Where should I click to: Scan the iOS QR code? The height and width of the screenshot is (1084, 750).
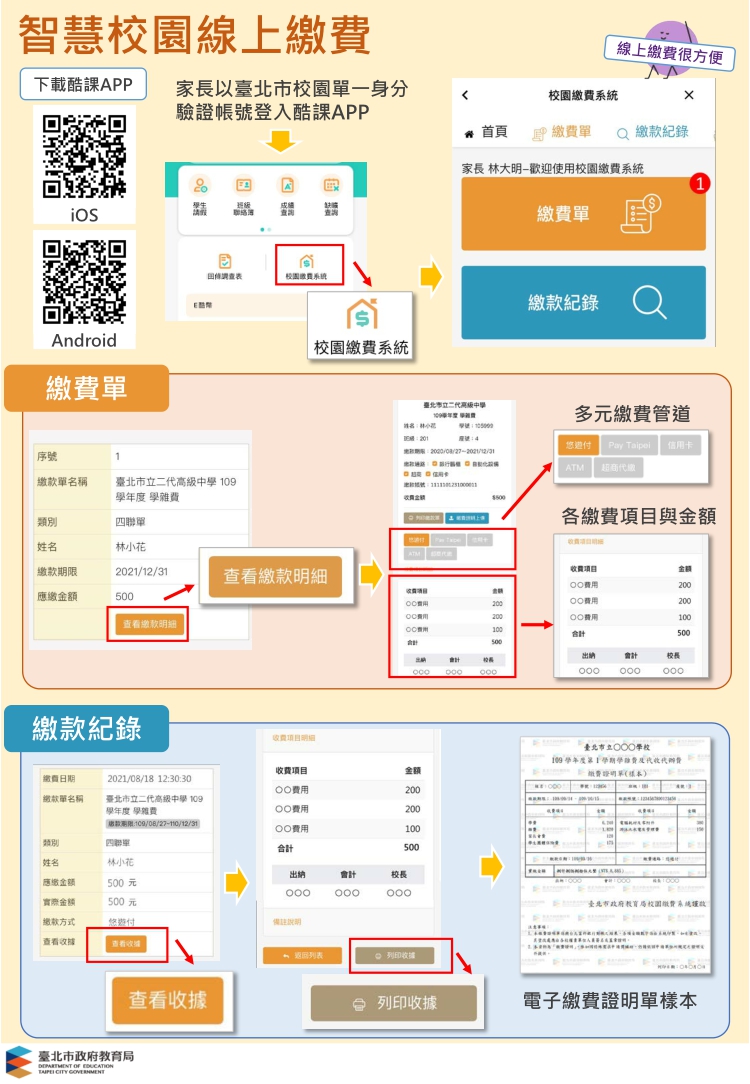pos(85,156)
